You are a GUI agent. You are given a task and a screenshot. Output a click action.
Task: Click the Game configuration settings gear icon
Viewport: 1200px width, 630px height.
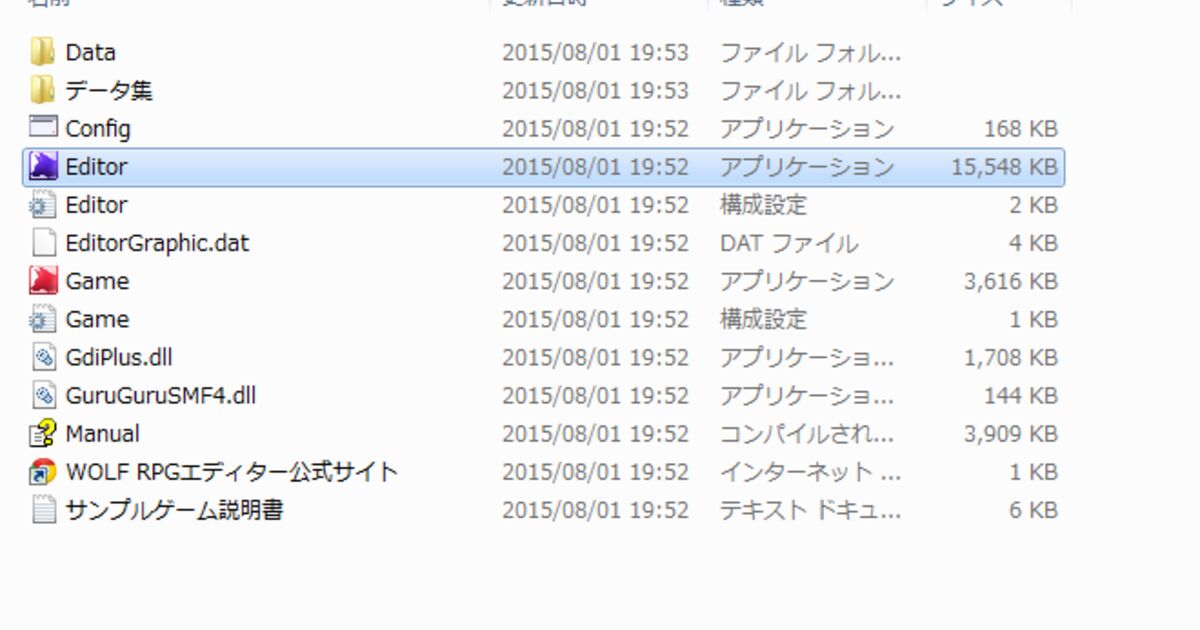(43, 319)
